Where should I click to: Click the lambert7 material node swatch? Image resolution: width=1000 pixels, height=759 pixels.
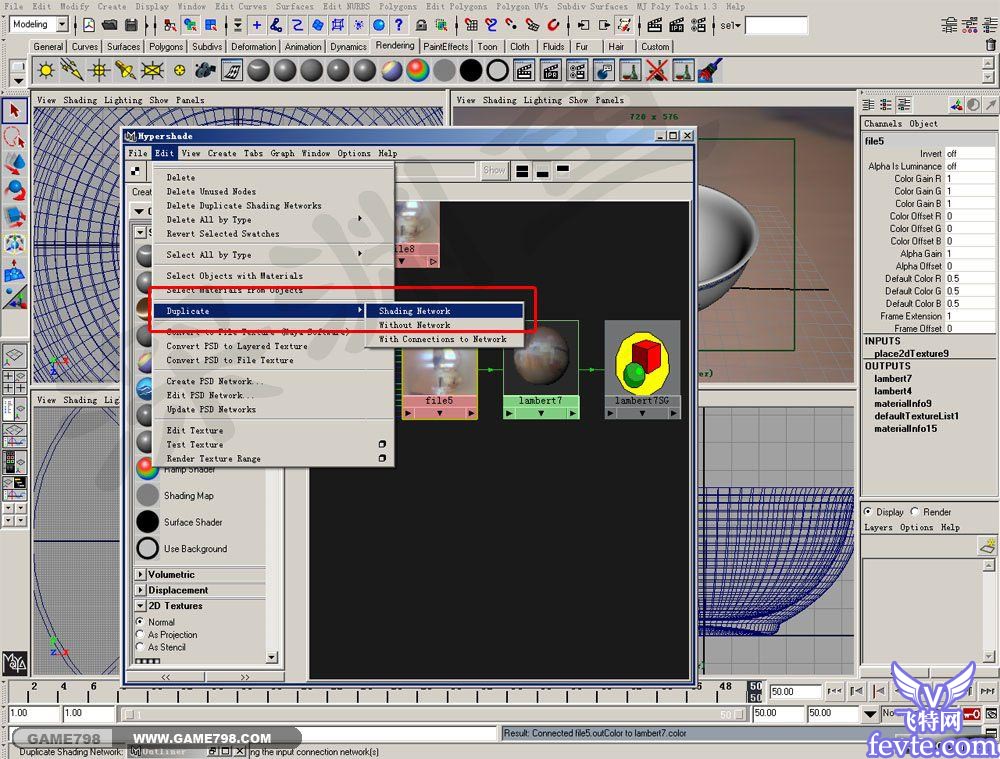541,357
